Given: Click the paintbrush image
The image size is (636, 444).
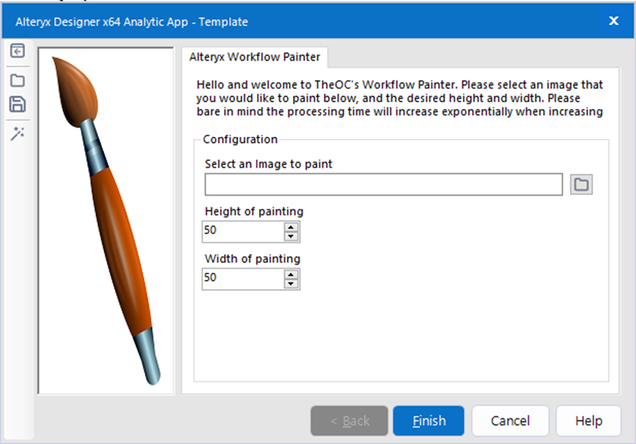Looking at the screenshot, I should [x=106, y=218].
